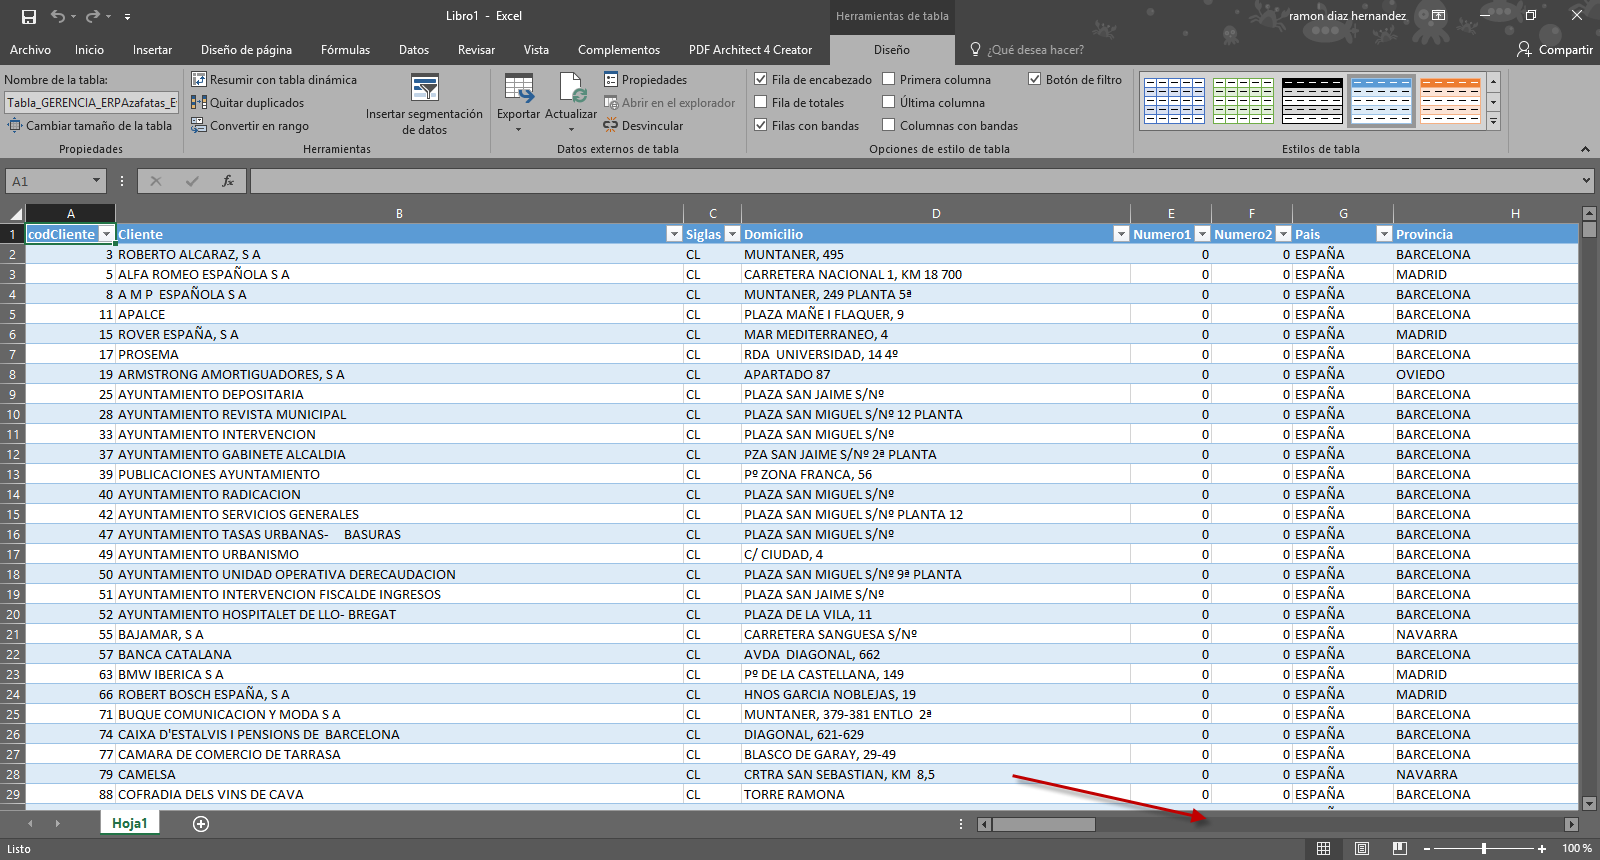The image size is (1600, 860).
Task: Save the workbook with the floppy disk icon
Action: 28,16
